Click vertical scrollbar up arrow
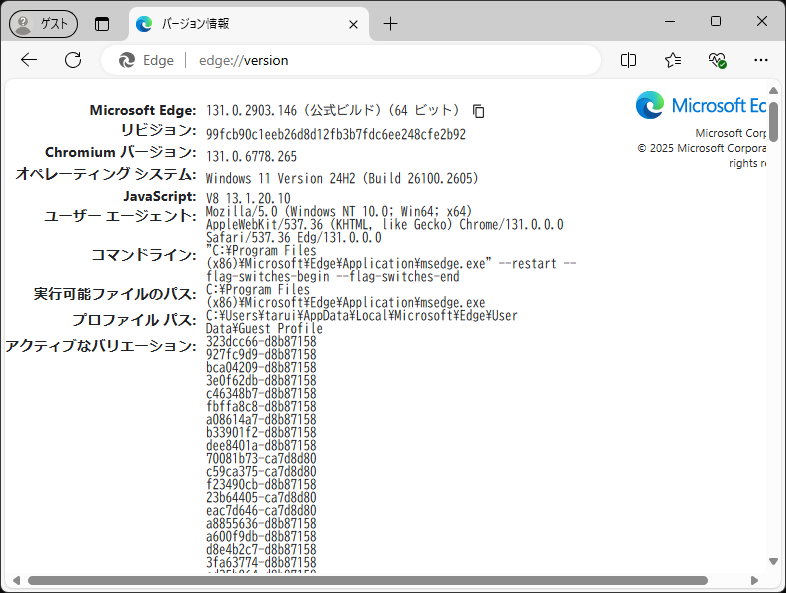This screenshot has height=593, width=786. click(x=773, y=91)
